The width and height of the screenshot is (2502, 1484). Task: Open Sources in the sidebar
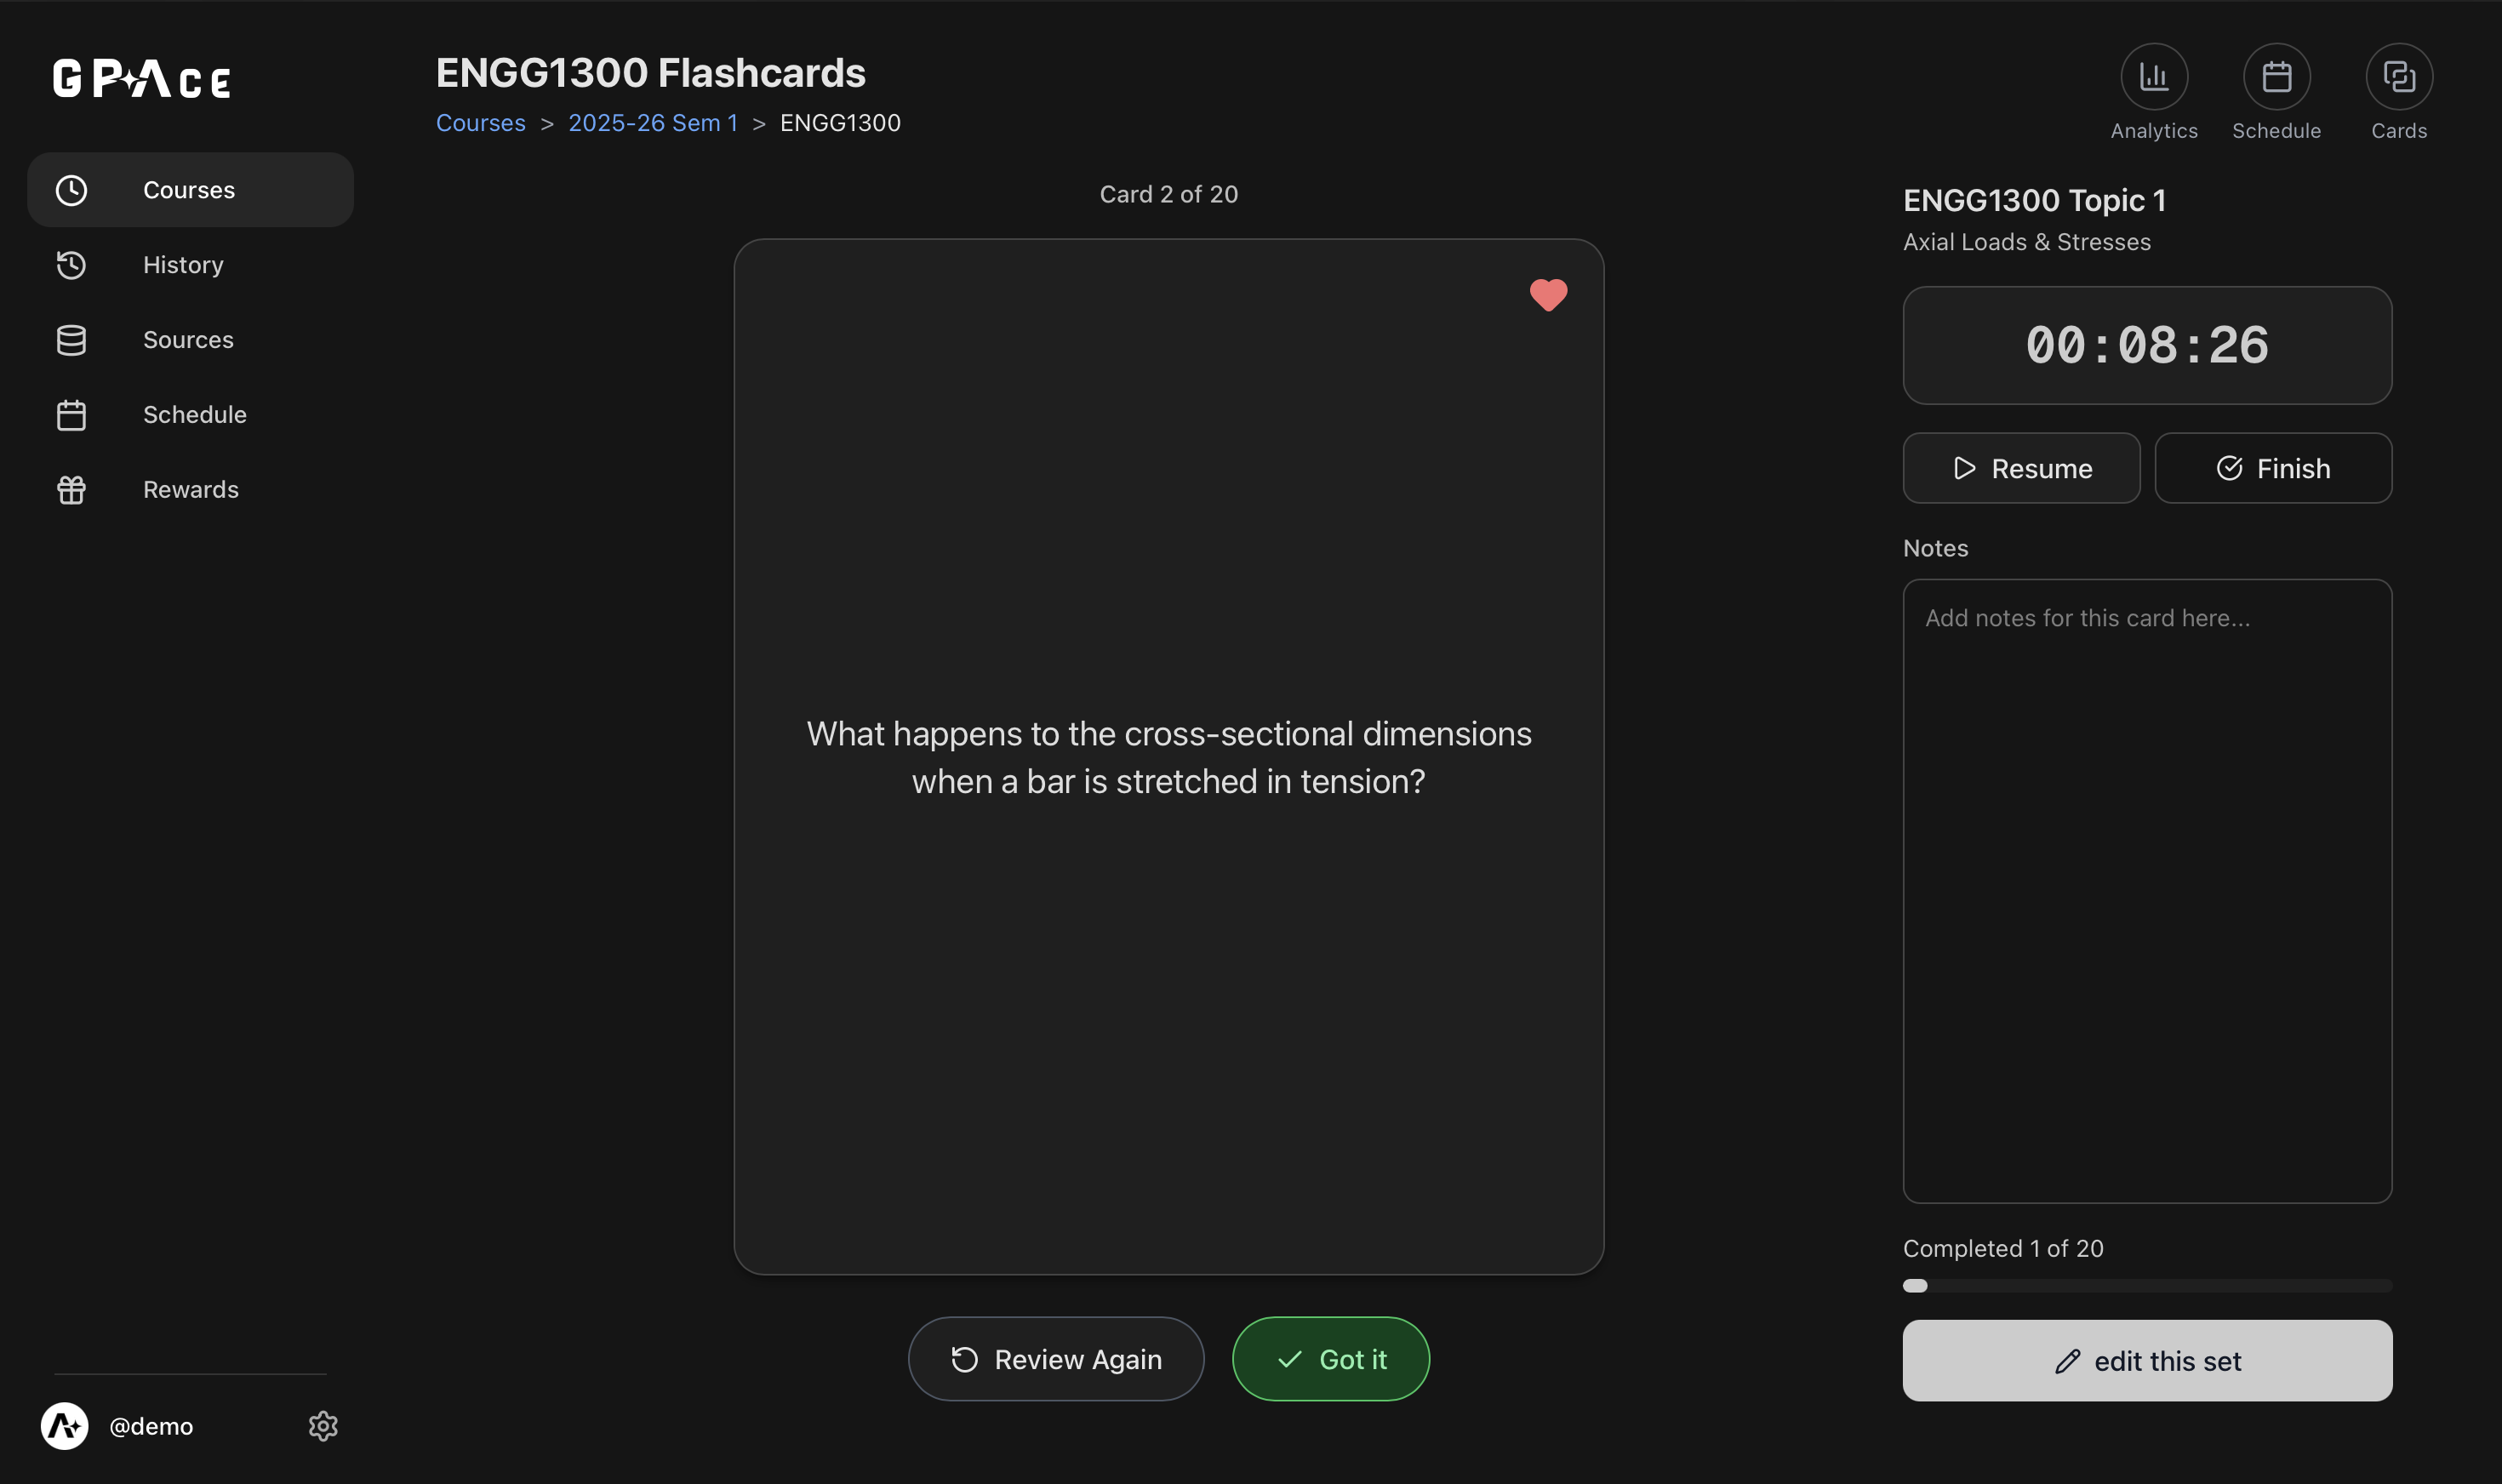pos(188,340)
